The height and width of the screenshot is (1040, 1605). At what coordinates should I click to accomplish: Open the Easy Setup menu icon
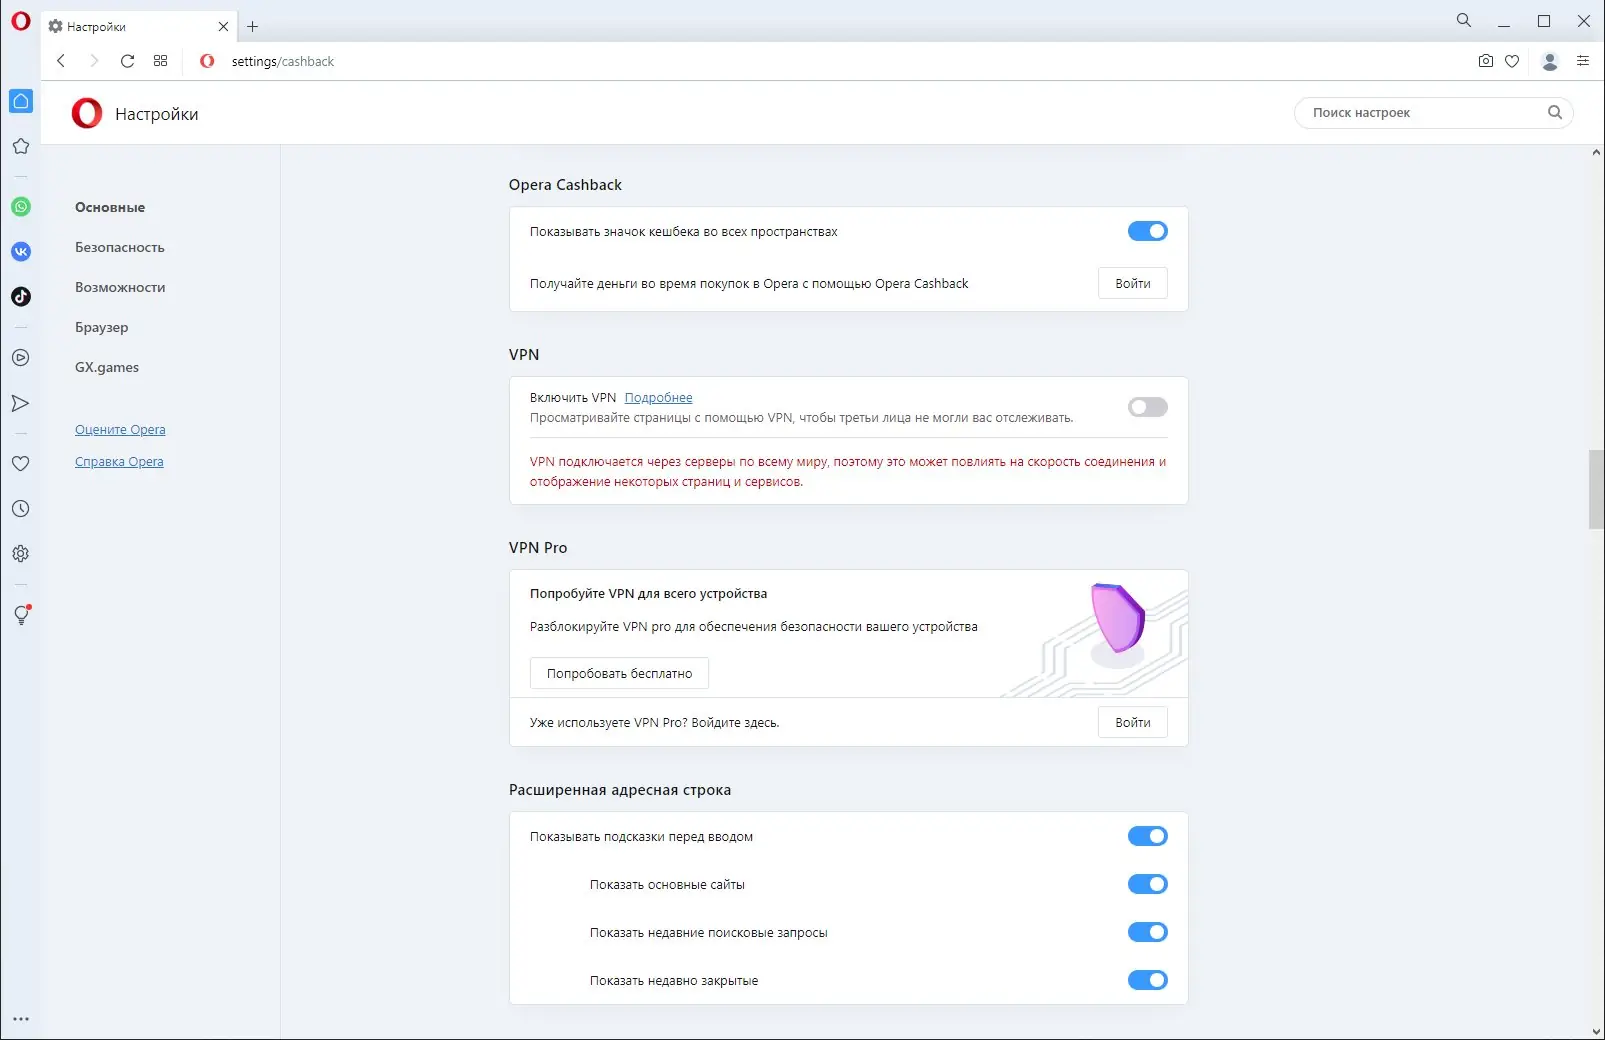1583,61
